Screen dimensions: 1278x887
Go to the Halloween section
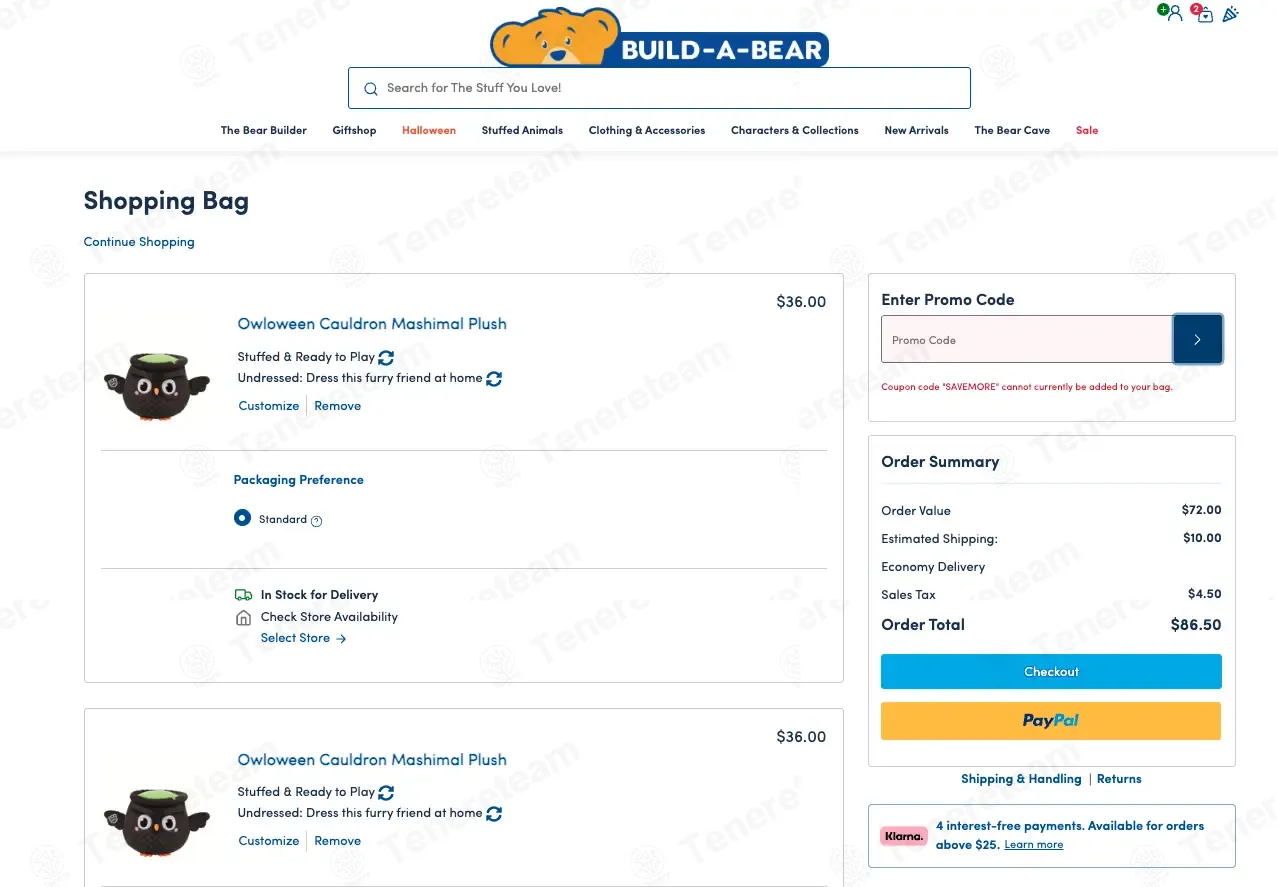pos(429,130)
